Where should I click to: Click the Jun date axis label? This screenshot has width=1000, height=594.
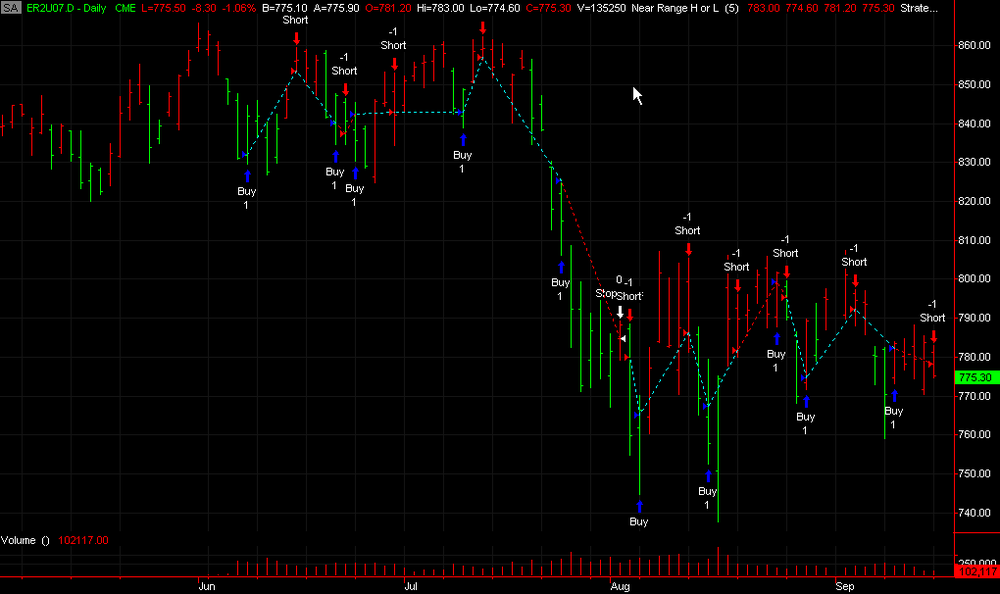point(207,586)
